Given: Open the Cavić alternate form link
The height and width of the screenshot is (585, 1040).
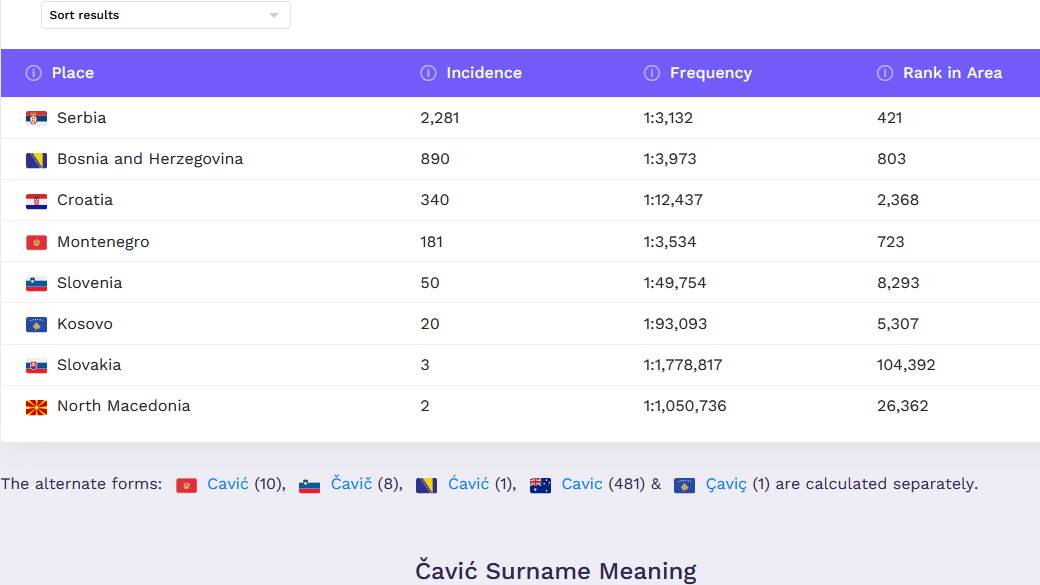Looking at the screenshot, I should click(x=228, y=484).
